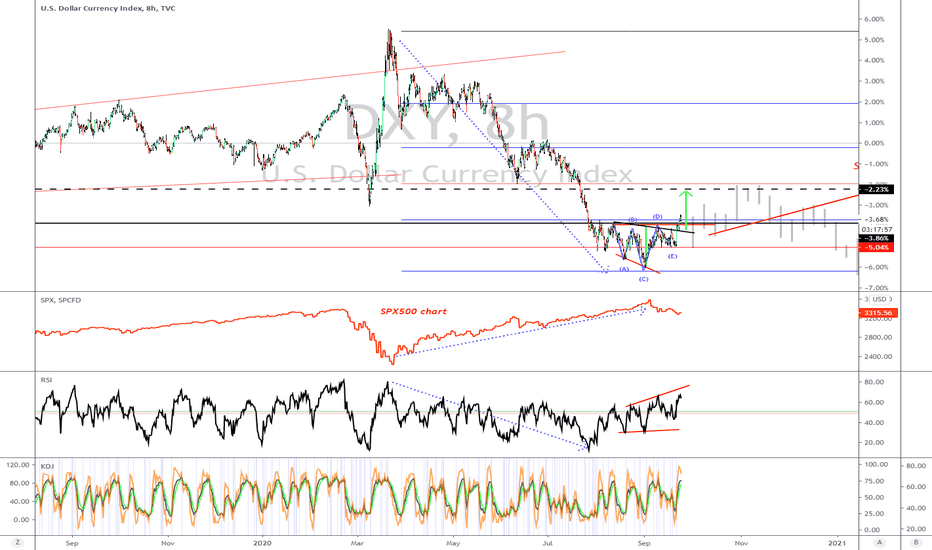Click the 6.00% axis label
Viewport: 932px width, 550px height.
874,19
